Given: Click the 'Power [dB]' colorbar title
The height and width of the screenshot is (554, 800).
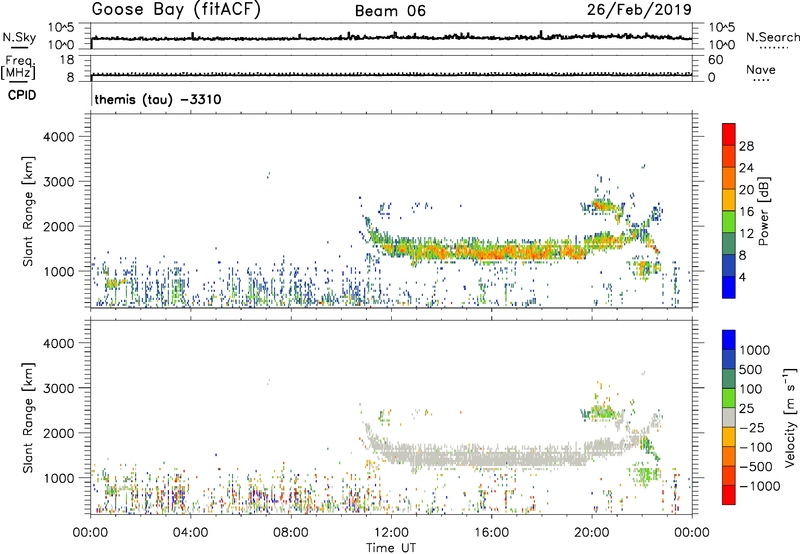Looking at the screenshot, I should [x=764, y=211].
